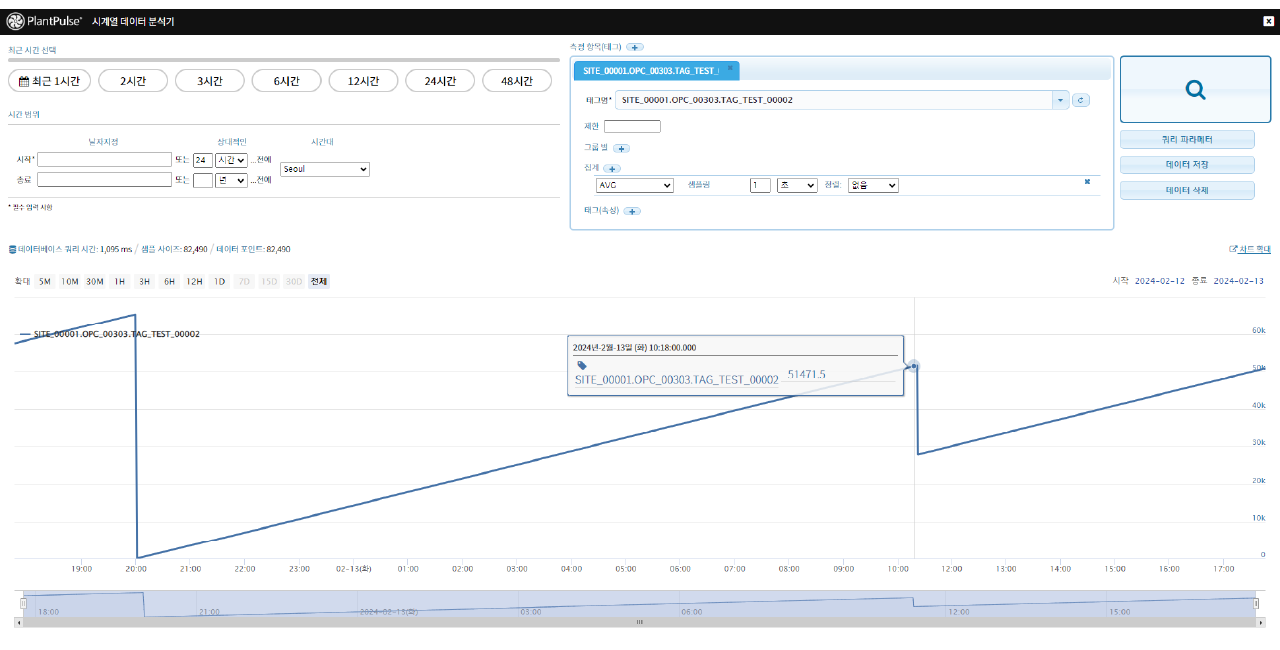Click the chart navigator horizontal scrollbar handle
This screenshot has width=1280, height=650.
pyautogui.click(x=640, y=622)
